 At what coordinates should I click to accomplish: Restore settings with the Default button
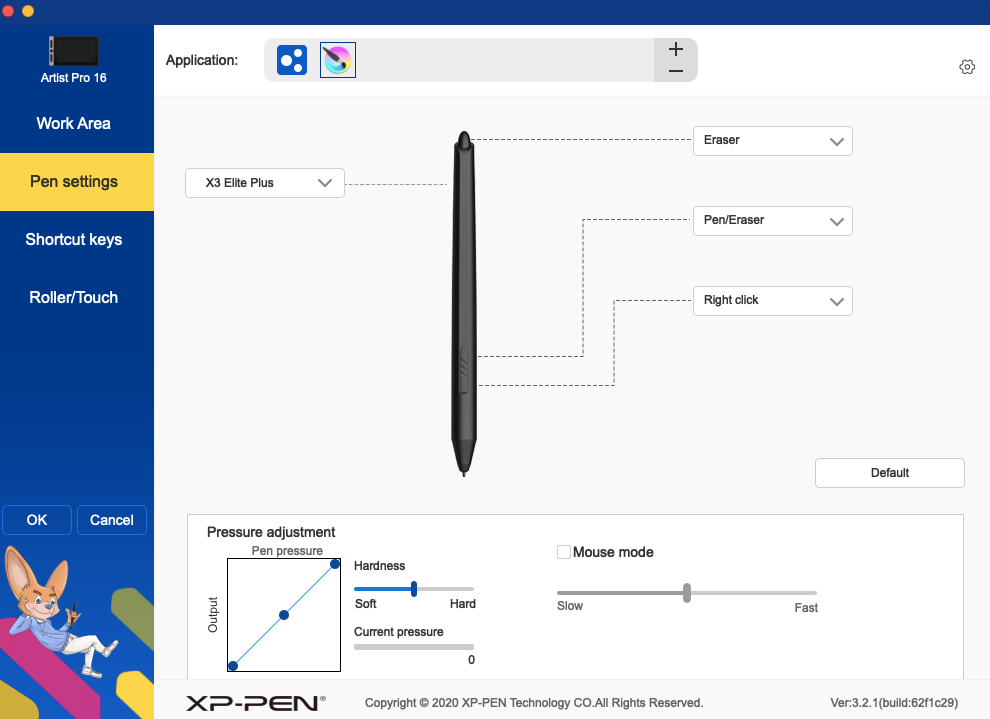click(x=889, y=472)
